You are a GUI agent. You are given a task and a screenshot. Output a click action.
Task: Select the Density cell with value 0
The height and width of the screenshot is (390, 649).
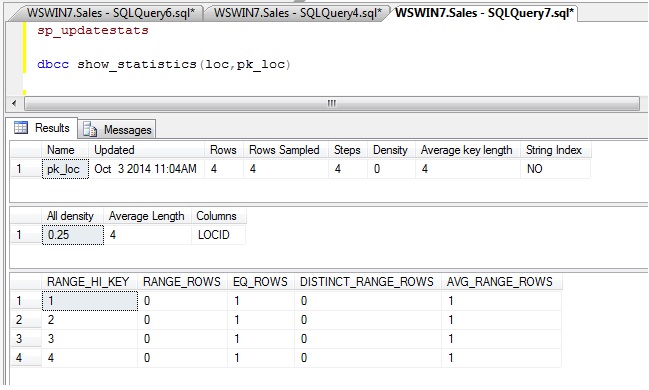[392, 169]
